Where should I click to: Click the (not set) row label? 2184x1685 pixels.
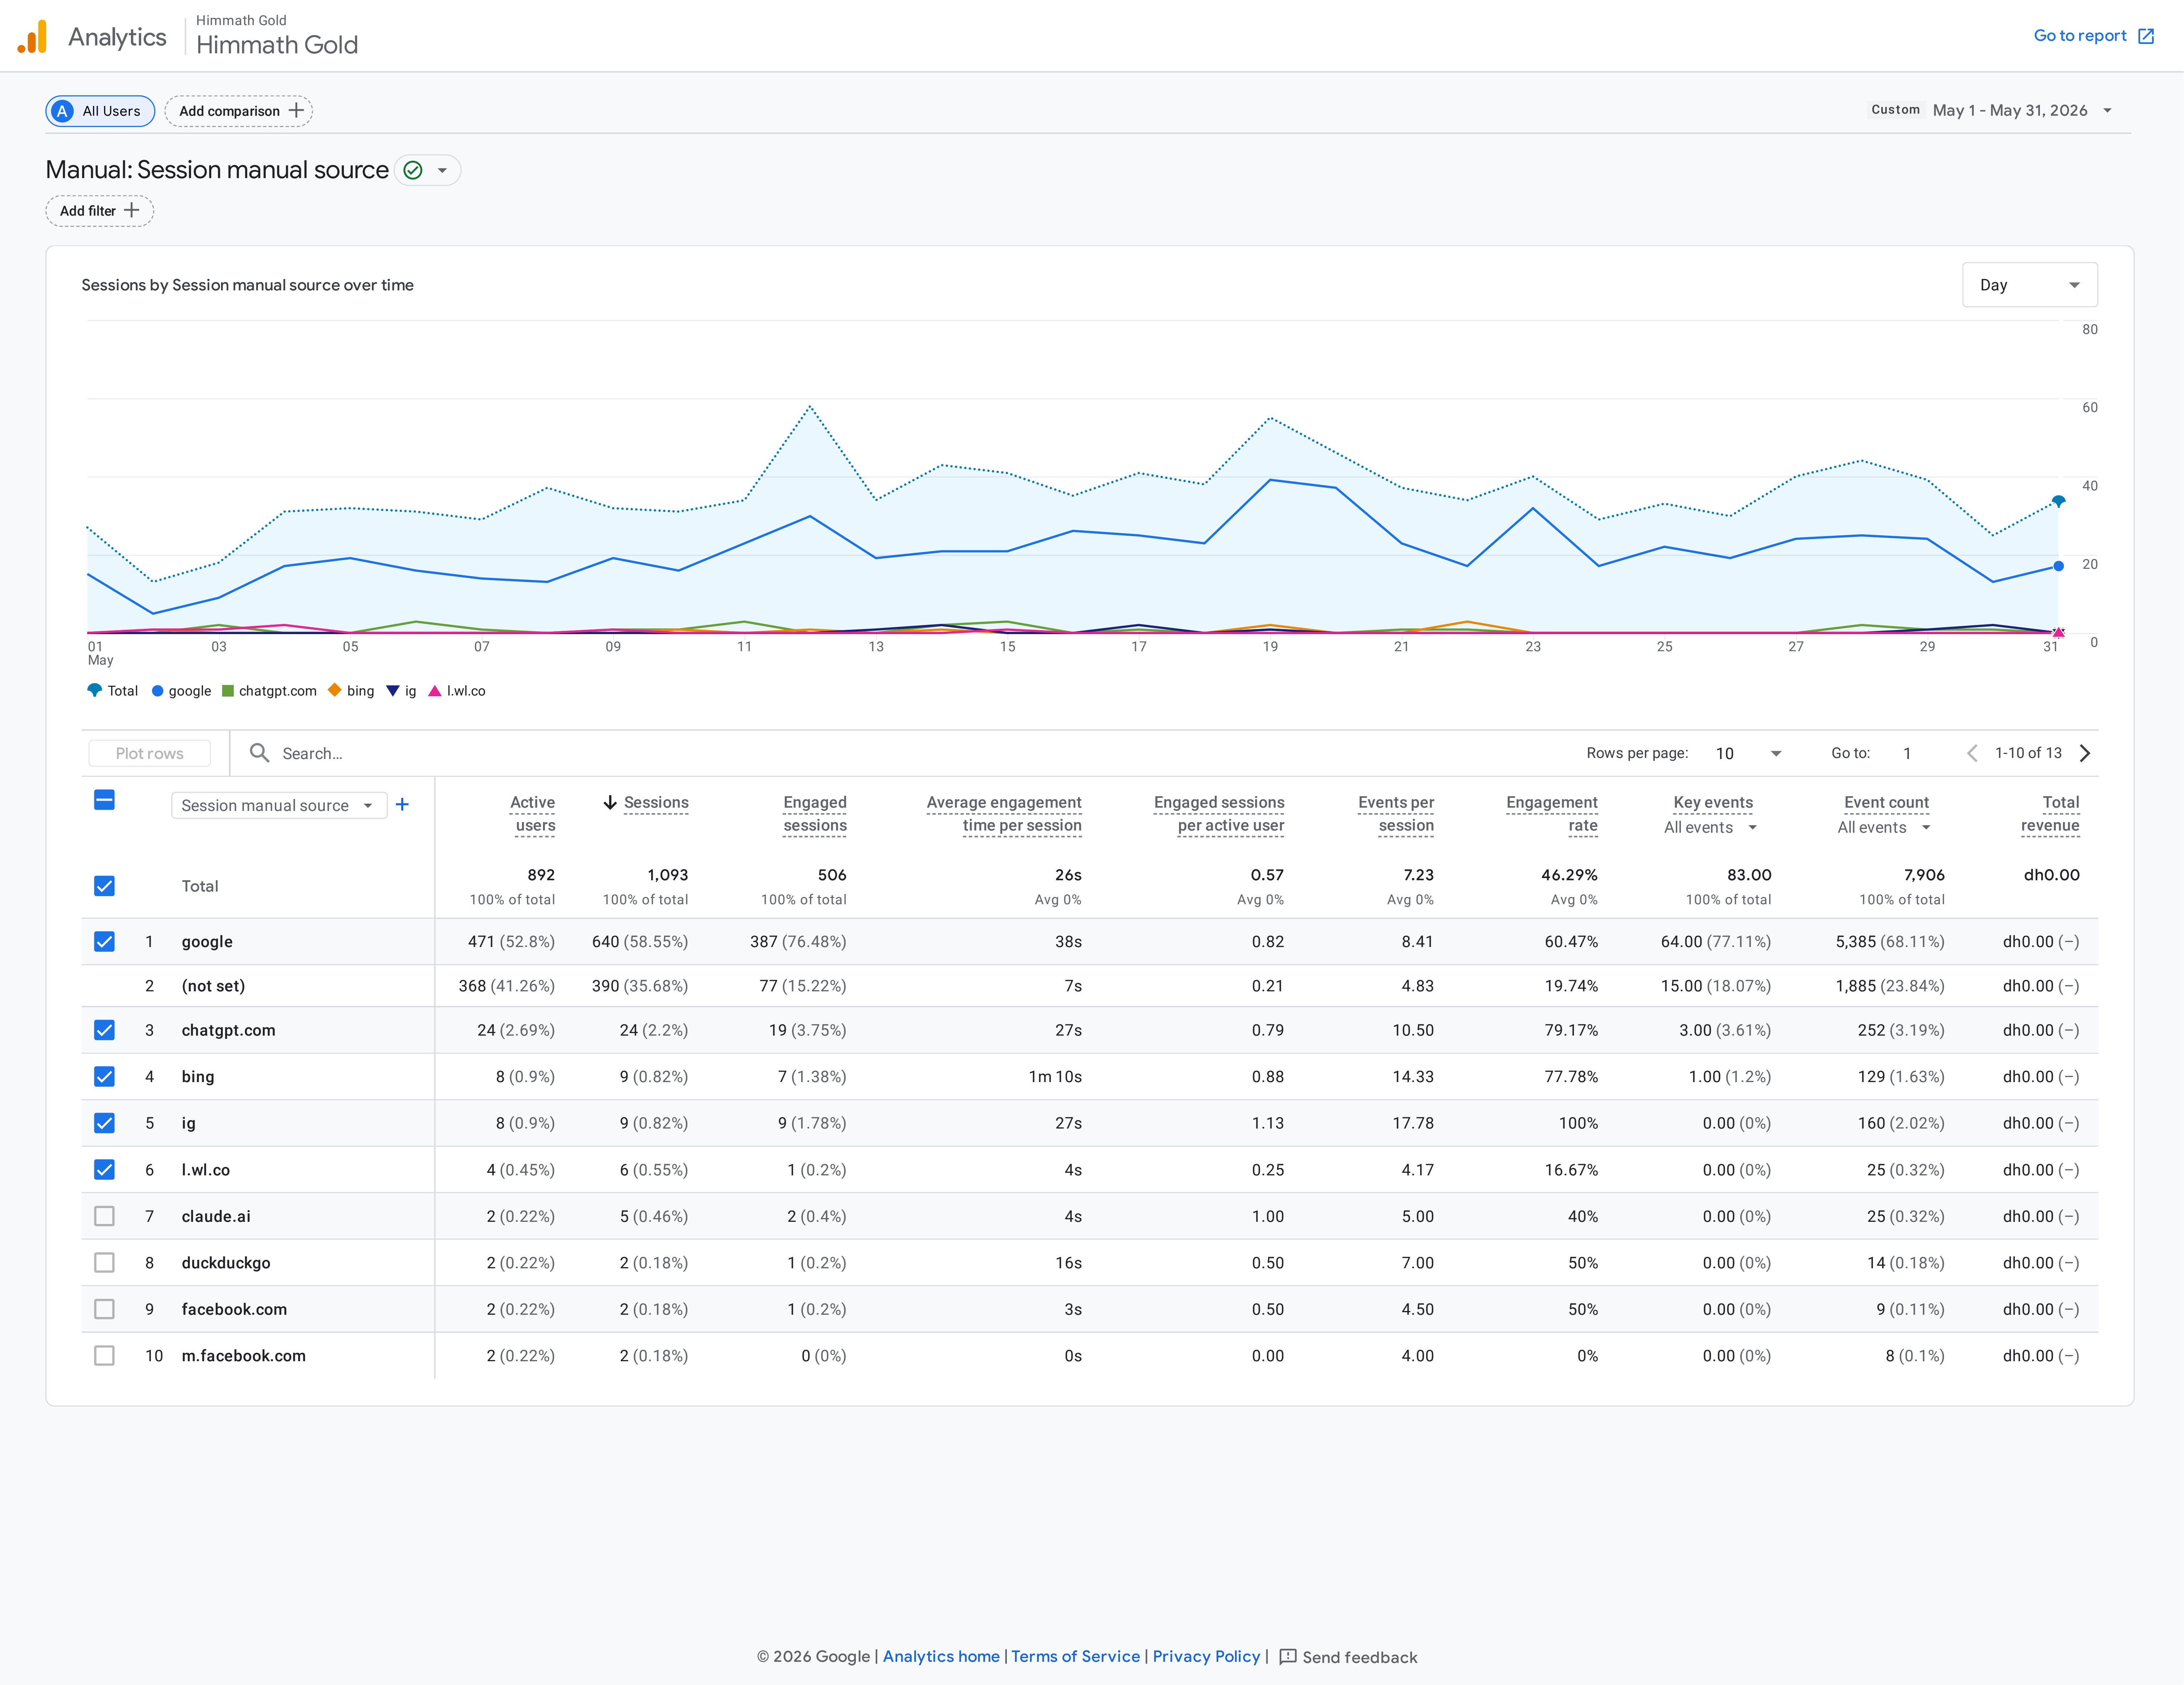213,986
